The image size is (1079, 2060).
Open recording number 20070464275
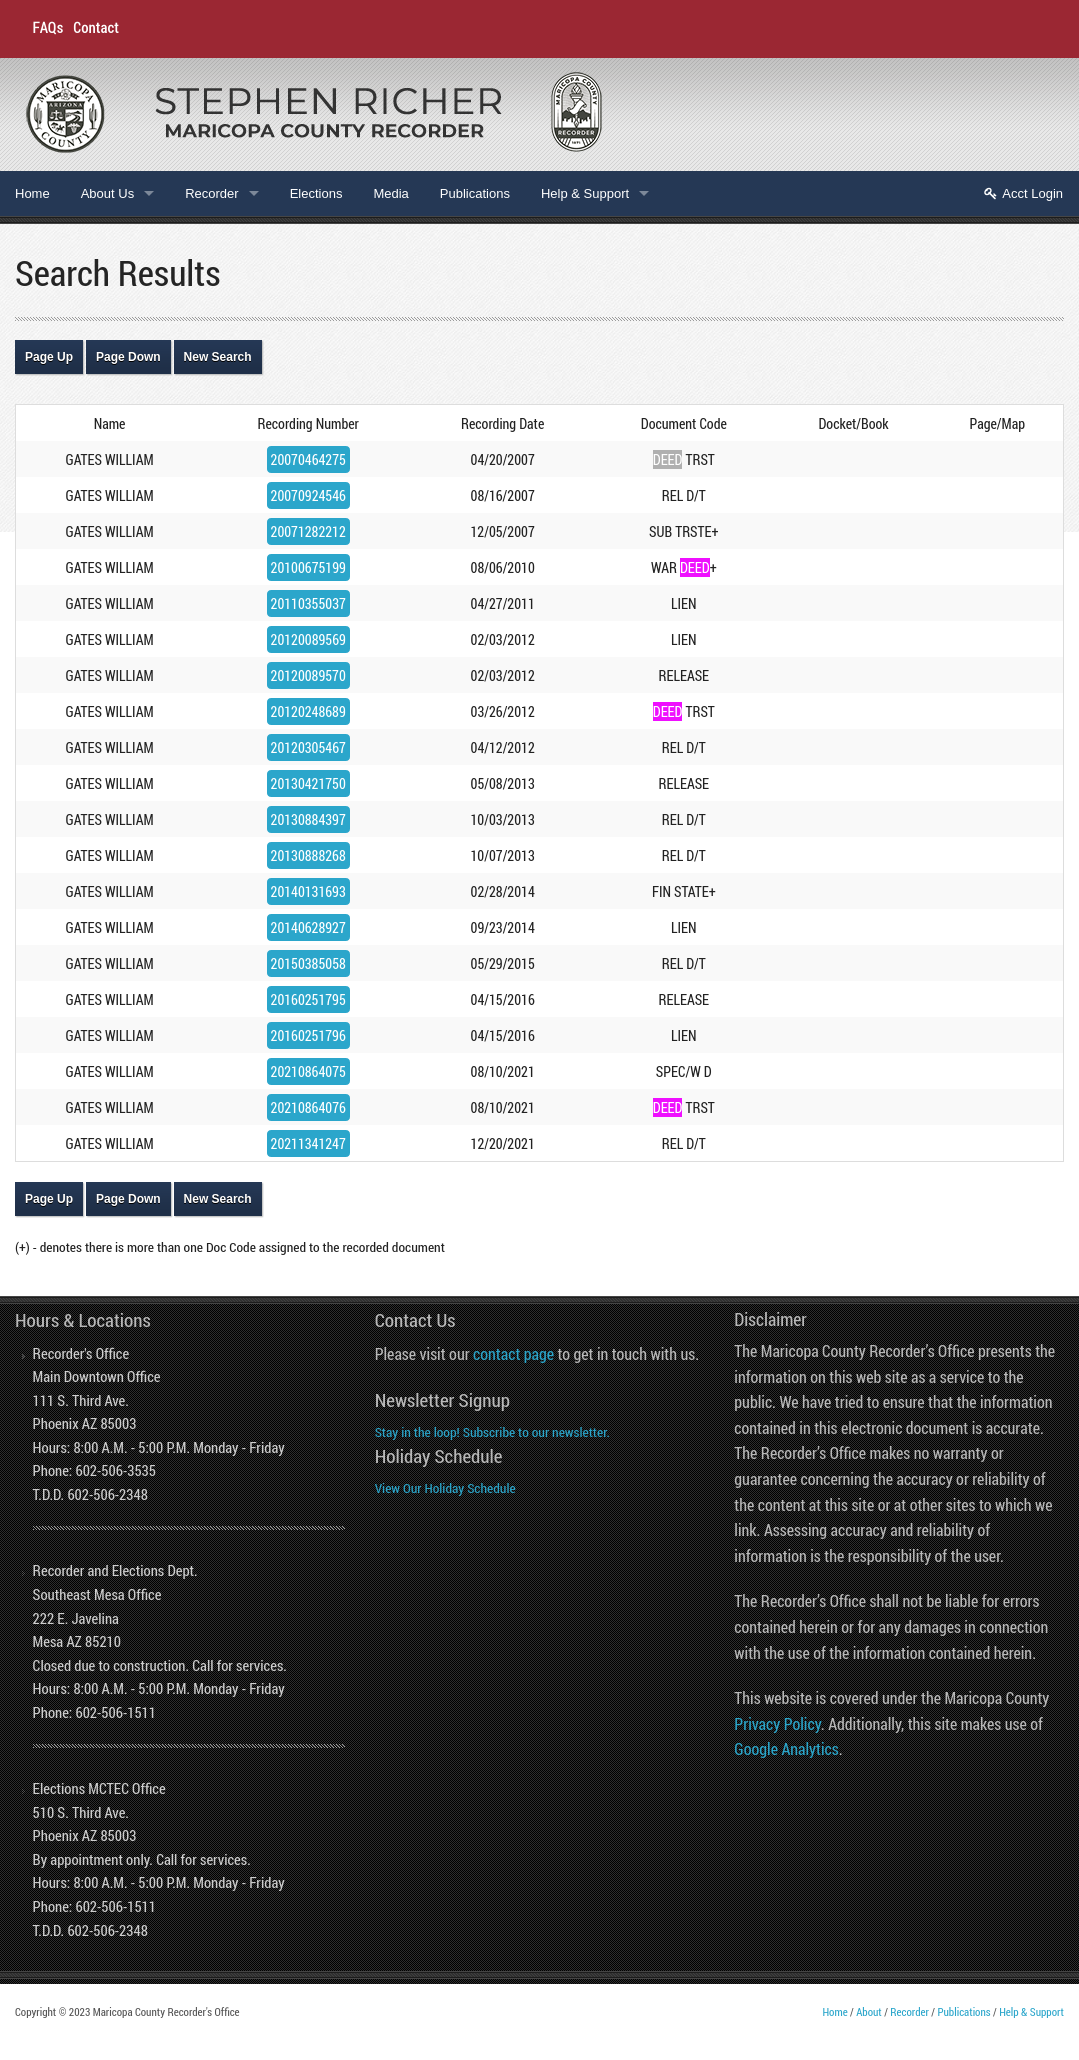click(x=308, y=460)
